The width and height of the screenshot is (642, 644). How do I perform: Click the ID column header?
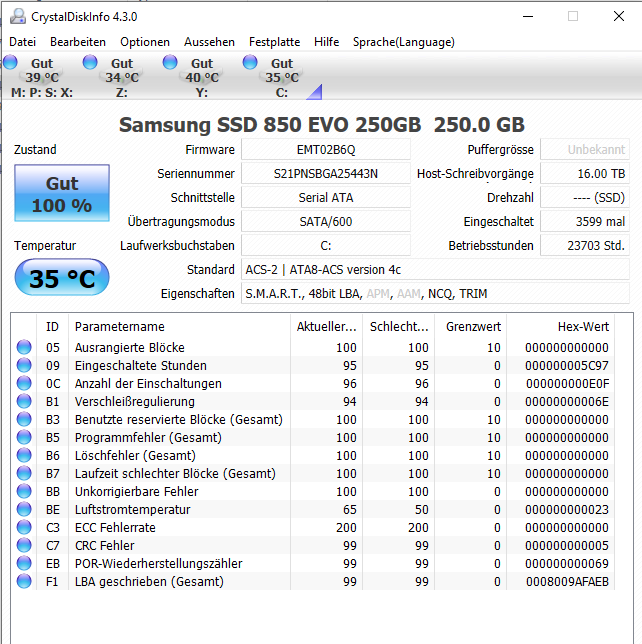(53, 327)
